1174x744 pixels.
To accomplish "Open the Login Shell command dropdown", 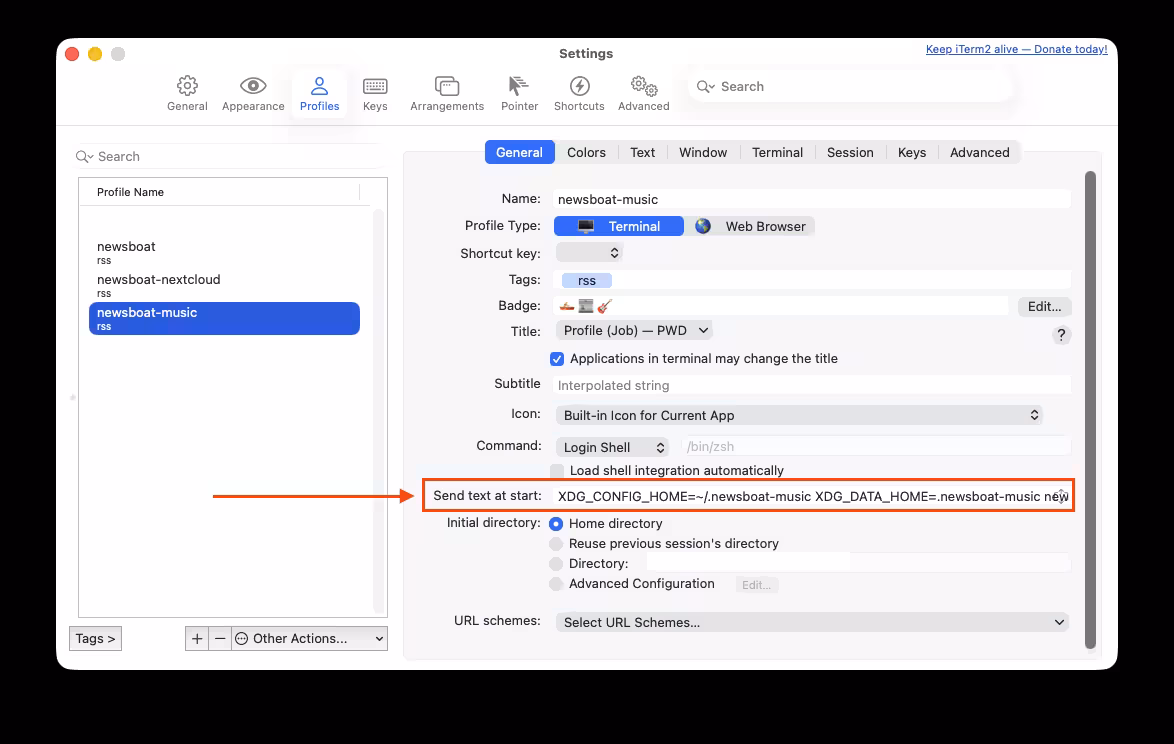I will click(612, 447).
